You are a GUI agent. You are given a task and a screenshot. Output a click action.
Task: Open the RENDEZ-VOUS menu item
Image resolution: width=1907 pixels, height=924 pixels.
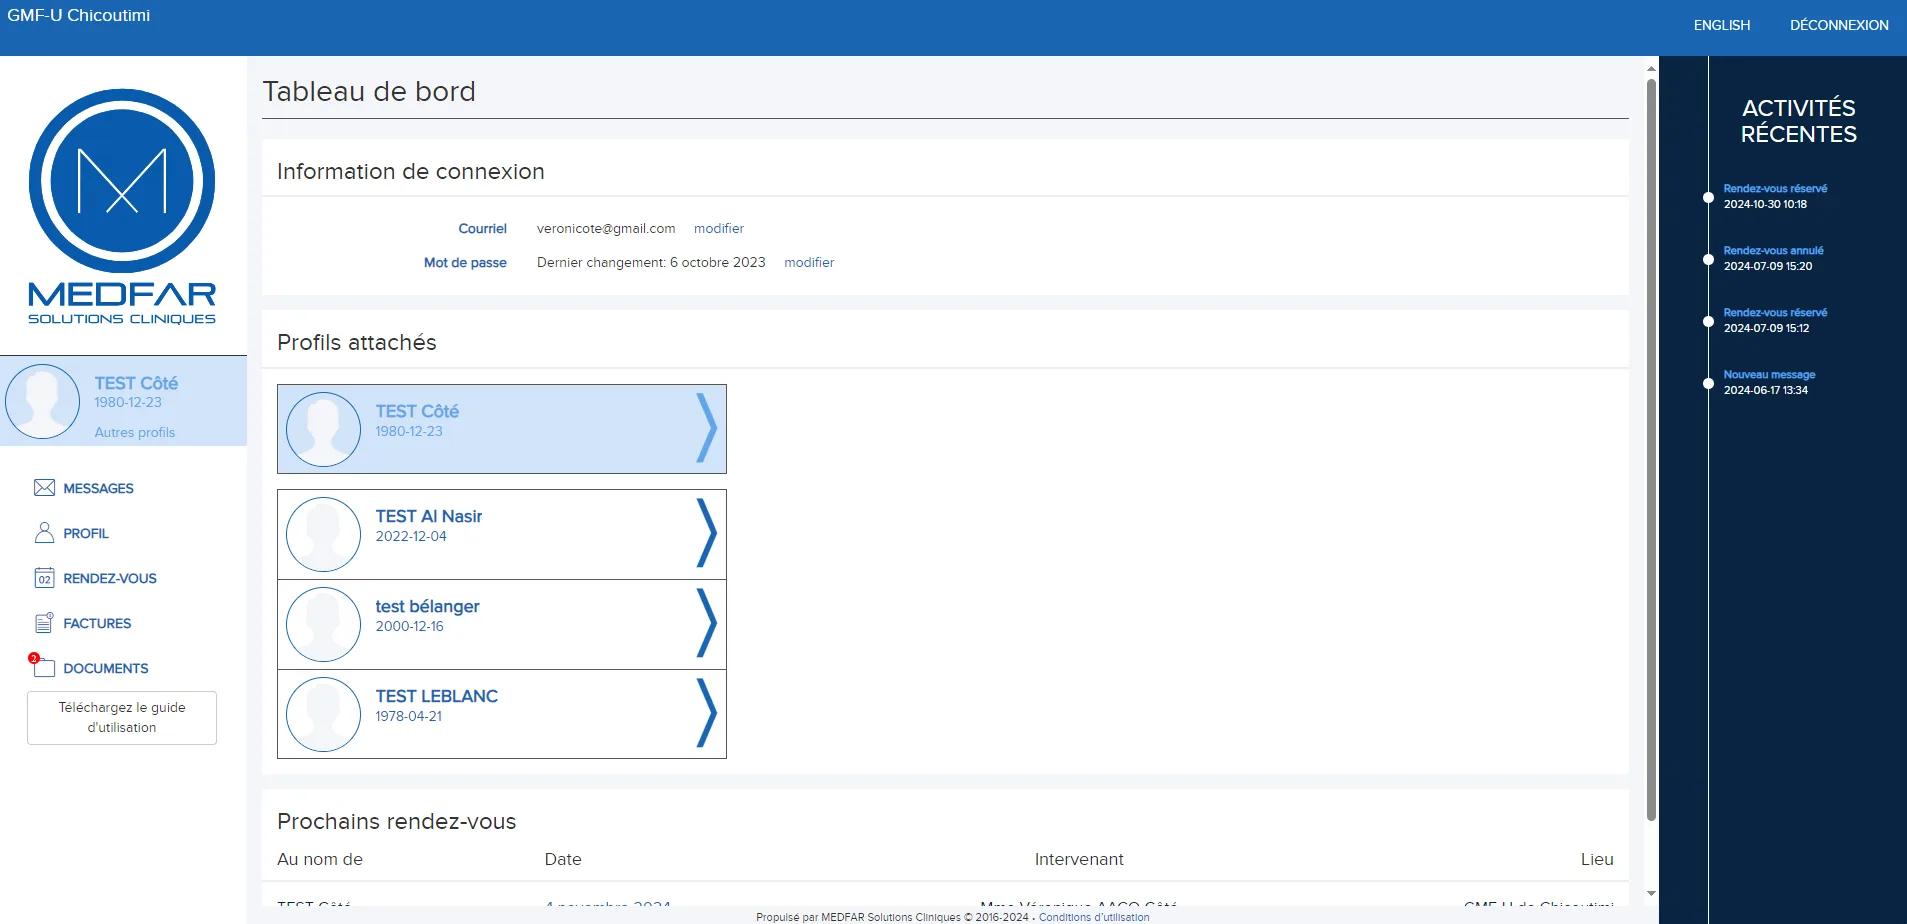(110, 578)
